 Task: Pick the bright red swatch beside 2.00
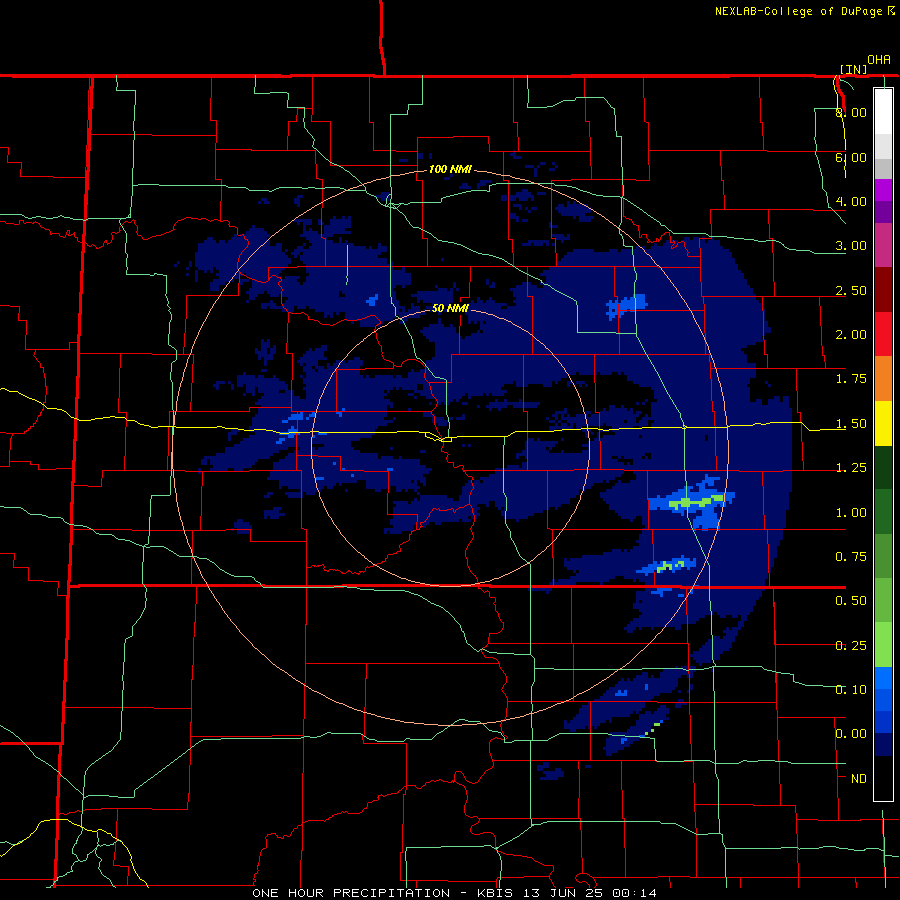click(883, 334)
